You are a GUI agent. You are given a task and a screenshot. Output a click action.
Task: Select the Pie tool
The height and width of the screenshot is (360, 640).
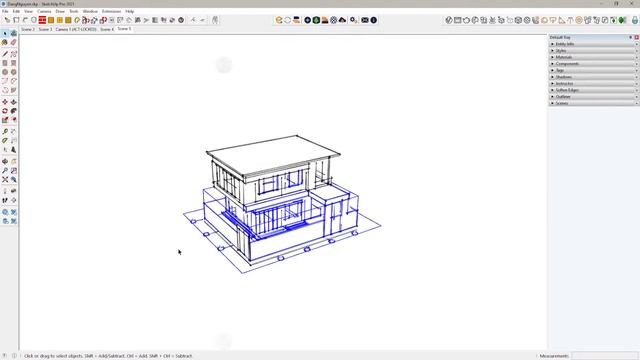(13, 90)
